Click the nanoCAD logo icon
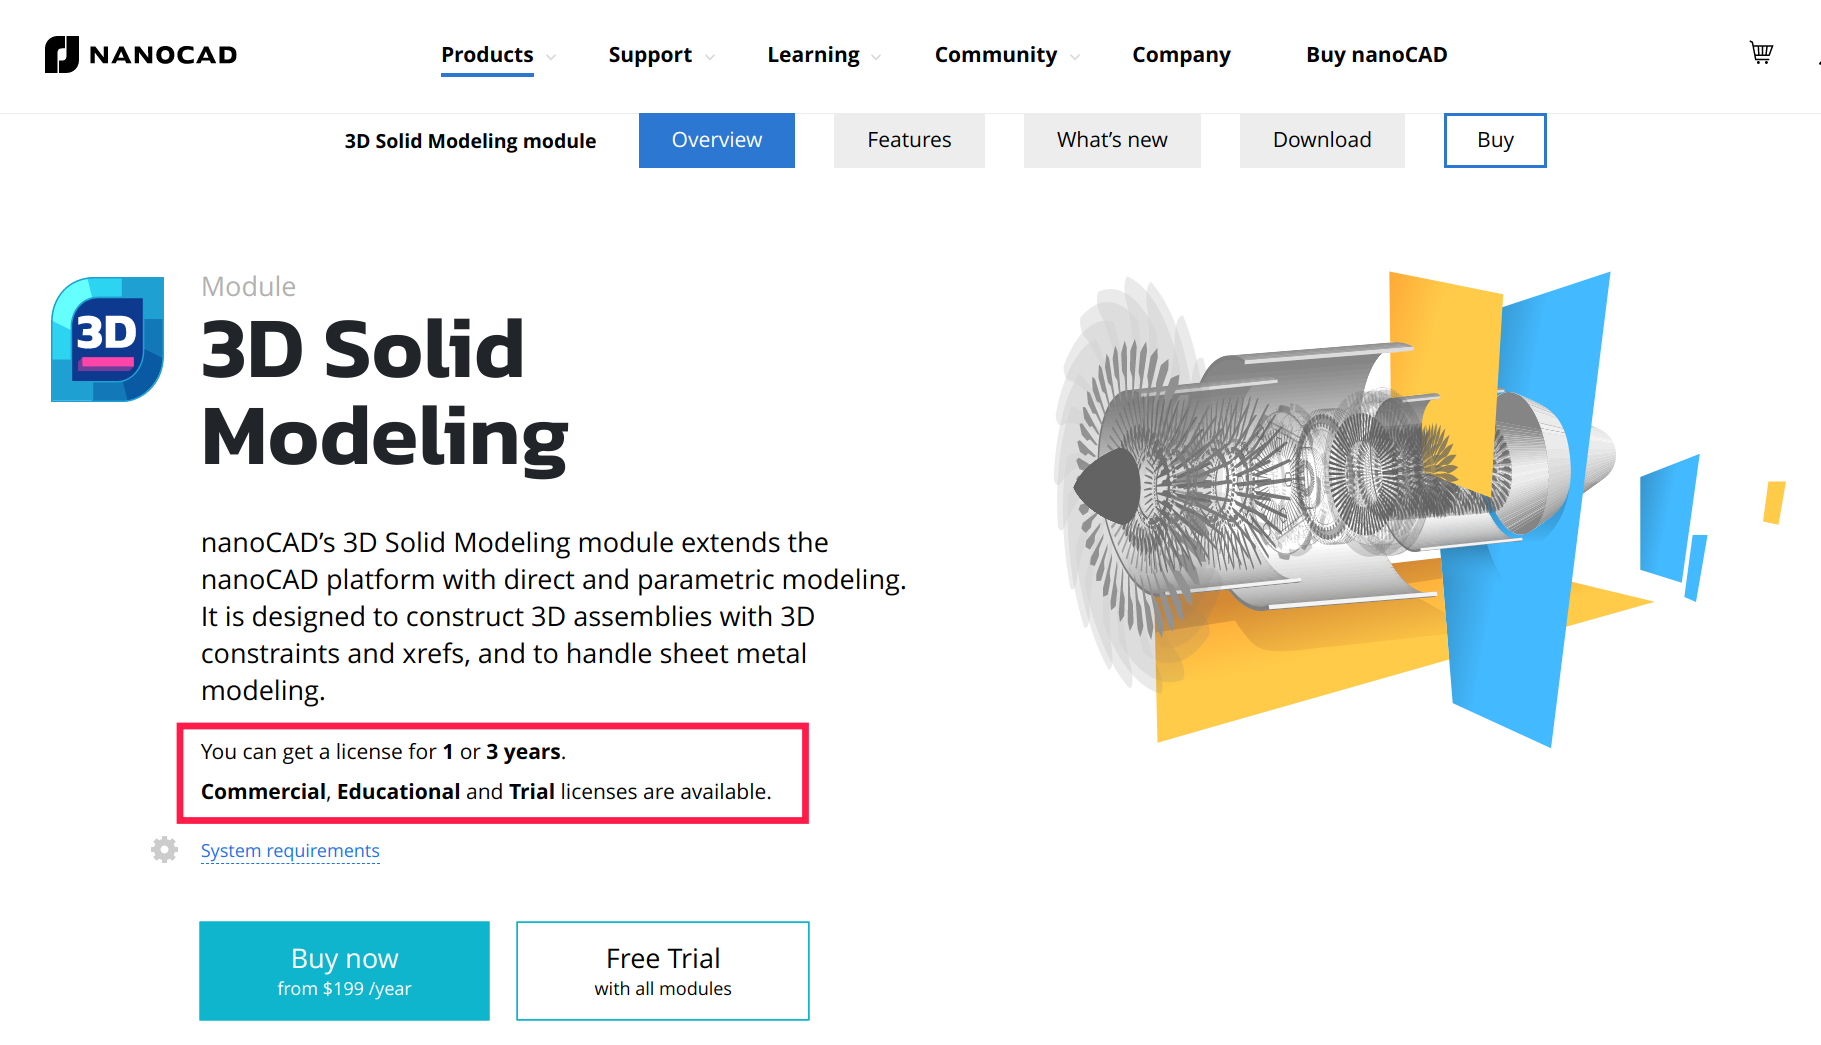This screenshot has width=1821, height=1045. pyautogui.click(x=61, y=55)
